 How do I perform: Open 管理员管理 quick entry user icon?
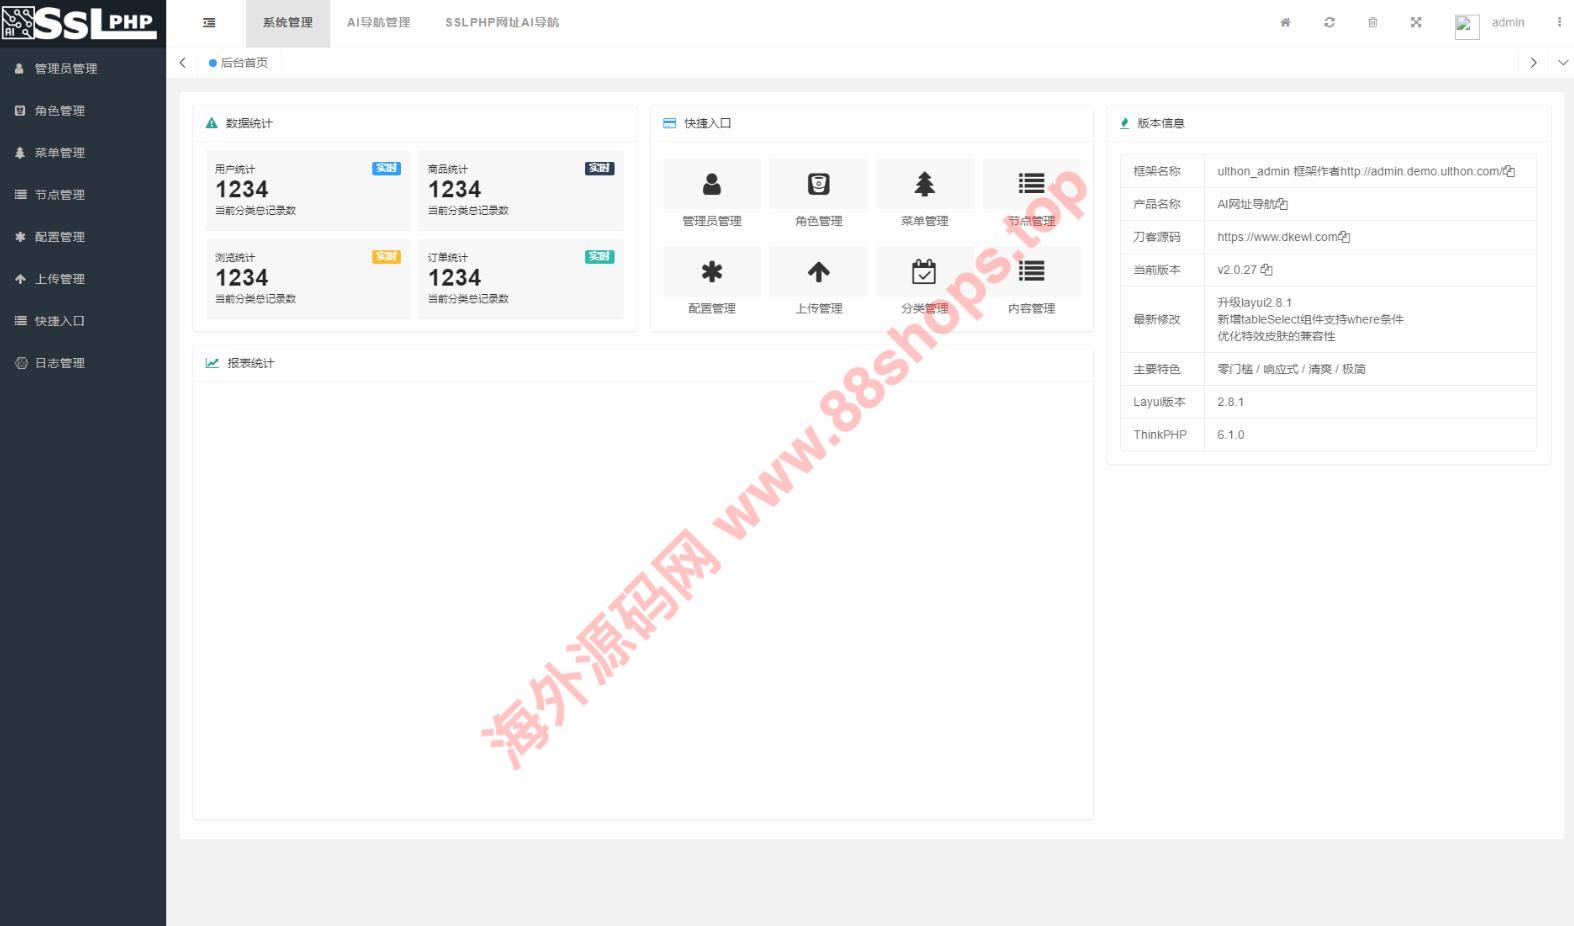(711, 184)
